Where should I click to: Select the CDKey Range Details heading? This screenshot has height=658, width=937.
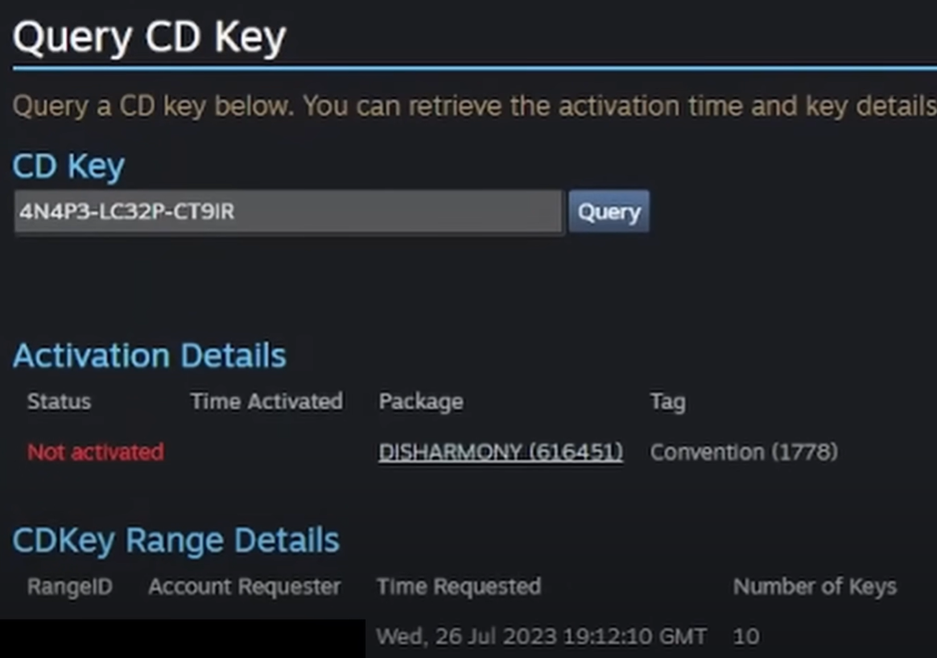[x=176, y=540]
